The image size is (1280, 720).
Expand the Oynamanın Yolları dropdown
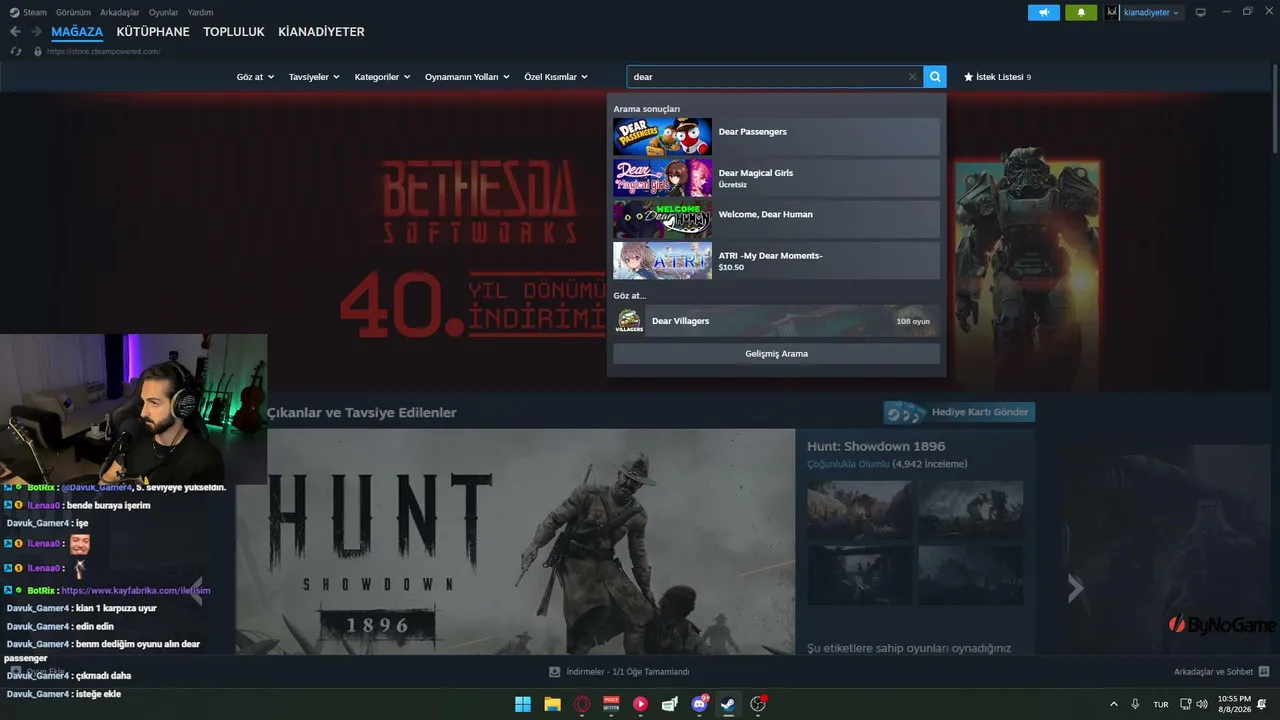[467, 77]
